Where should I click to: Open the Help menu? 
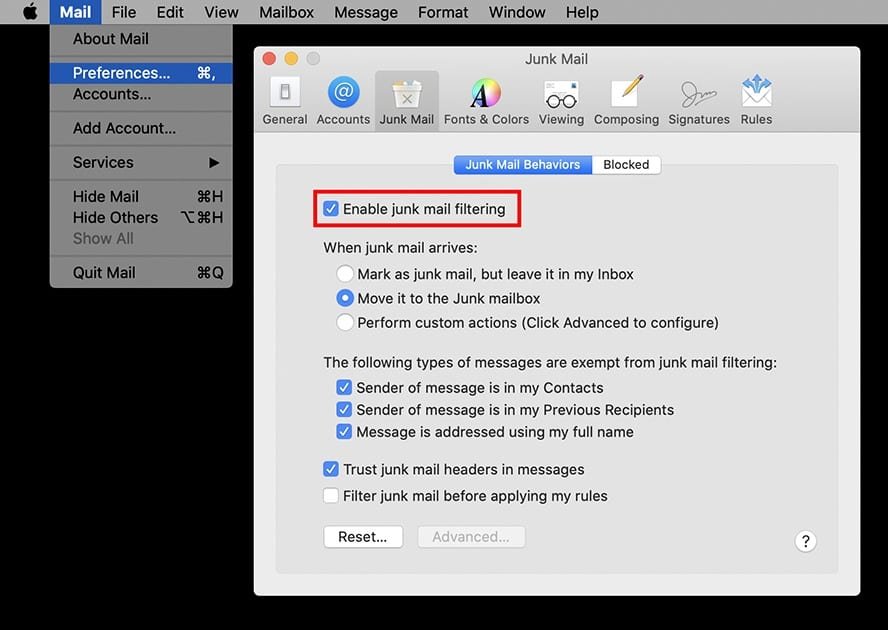coord(582,12)
